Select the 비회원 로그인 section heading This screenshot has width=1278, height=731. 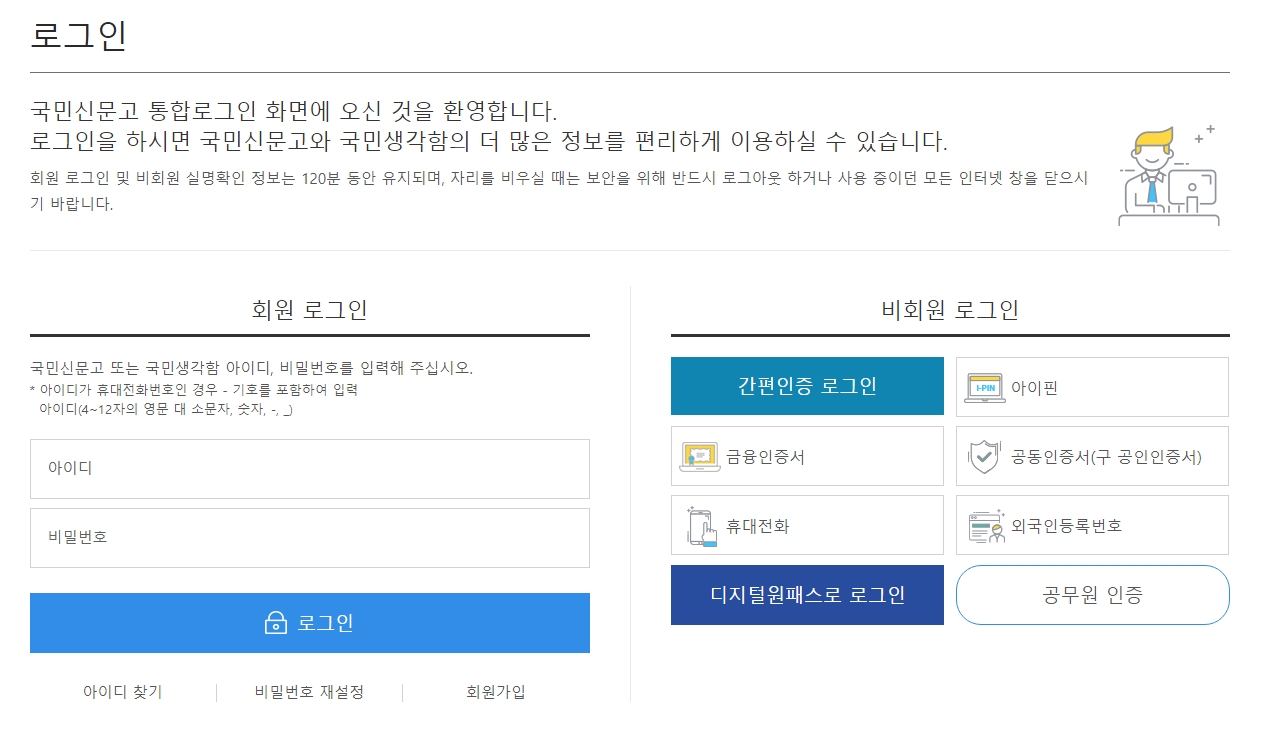coord(949,309)
